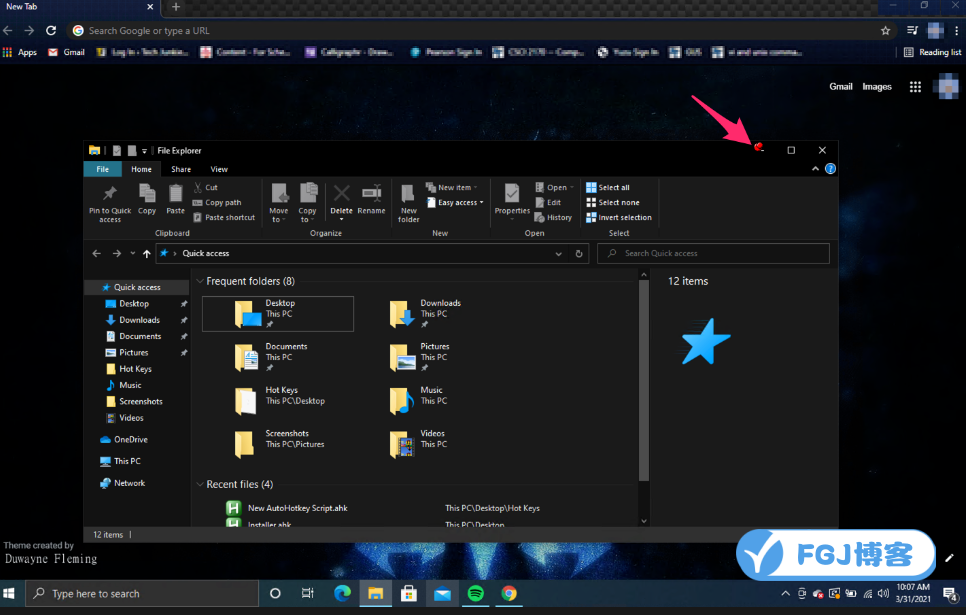The height and width of the screenshot is (615, 966).
Task: Open a new Chrome tab
Action: 176,7
